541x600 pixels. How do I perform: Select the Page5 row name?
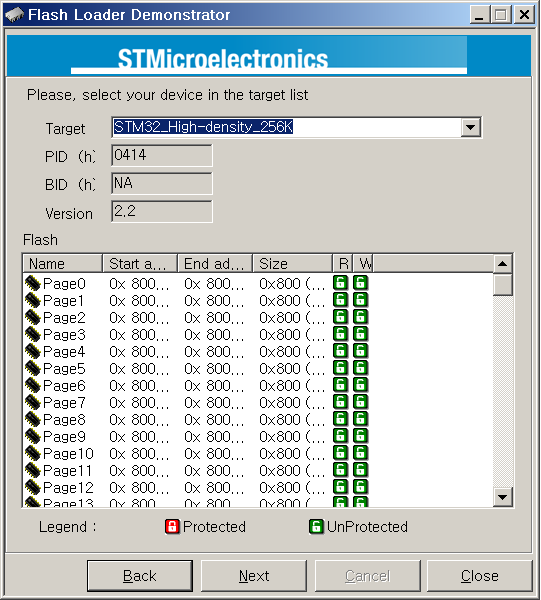(64, 368)
